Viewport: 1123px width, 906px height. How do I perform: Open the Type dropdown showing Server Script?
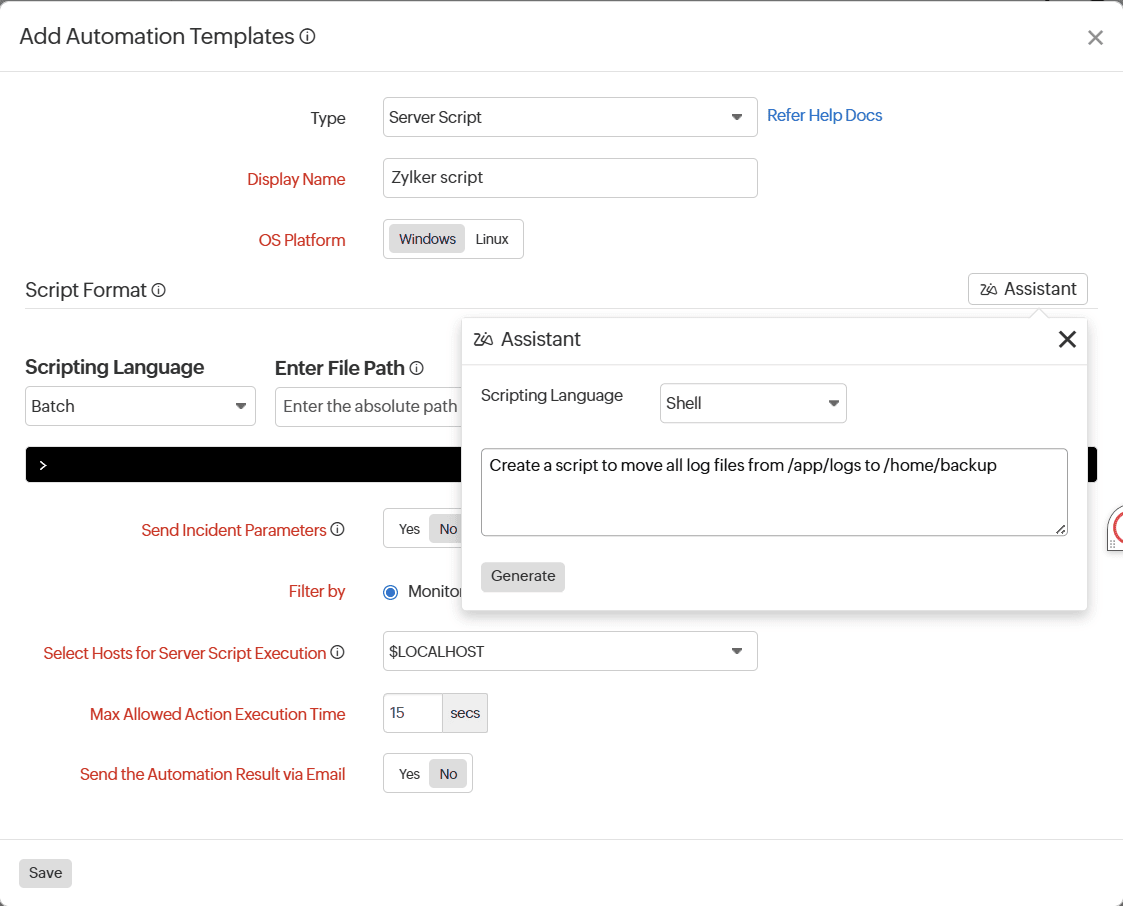[x=569, y=117]
